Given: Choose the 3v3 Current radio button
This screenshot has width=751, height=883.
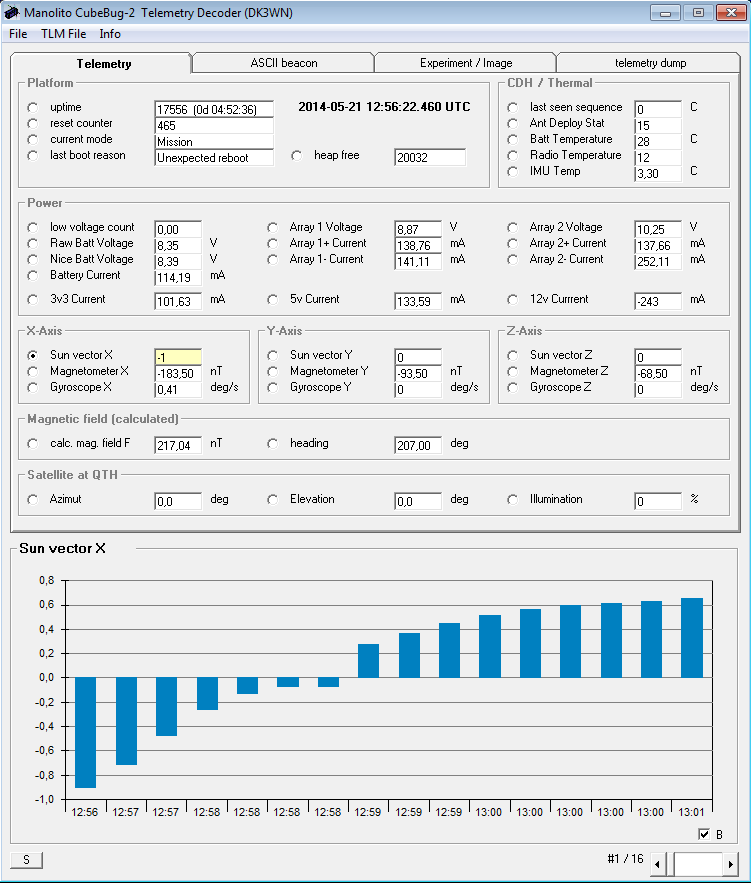Looking at the screenshot, I should point(33,300).
